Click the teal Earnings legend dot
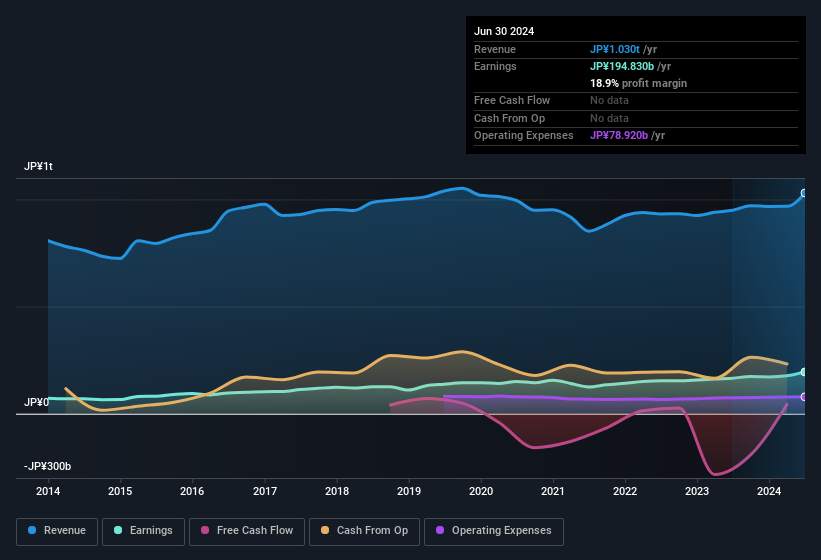Image resolution: width=821 pixels, height=560 pixels. point(118,530)
